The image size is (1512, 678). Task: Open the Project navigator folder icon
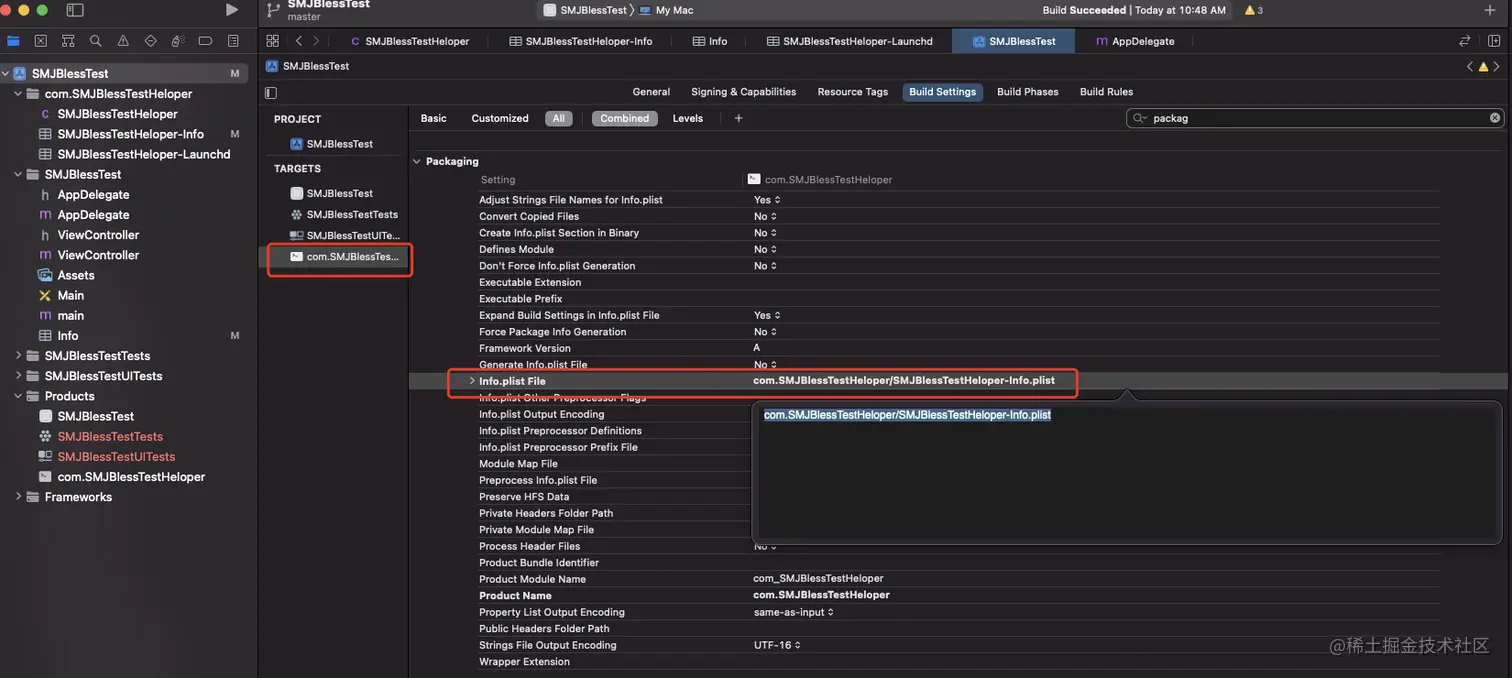(x=13, y=41)
